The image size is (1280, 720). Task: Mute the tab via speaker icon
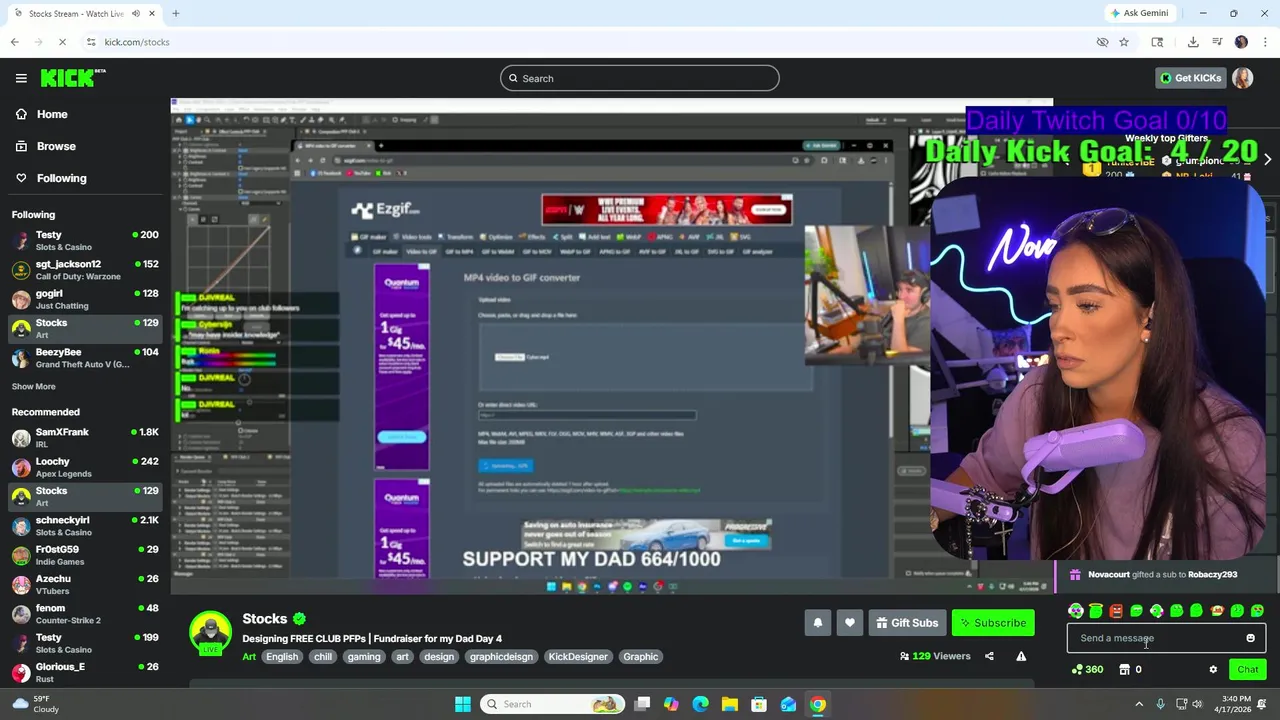click(x=136, y=13)
